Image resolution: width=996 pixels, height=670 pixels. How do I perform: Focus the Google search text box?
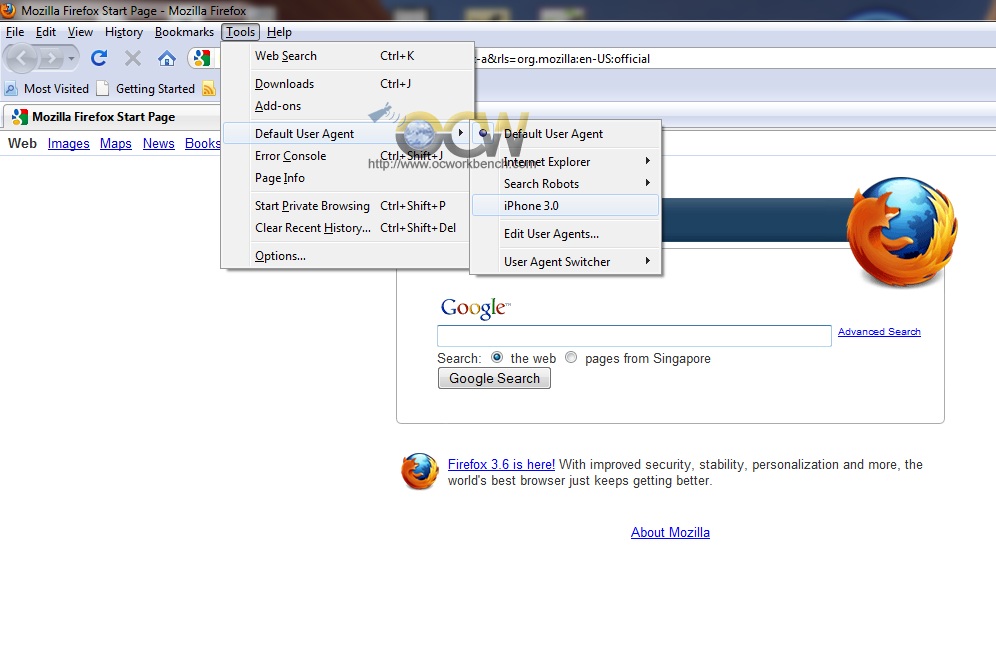pos(634,335)
